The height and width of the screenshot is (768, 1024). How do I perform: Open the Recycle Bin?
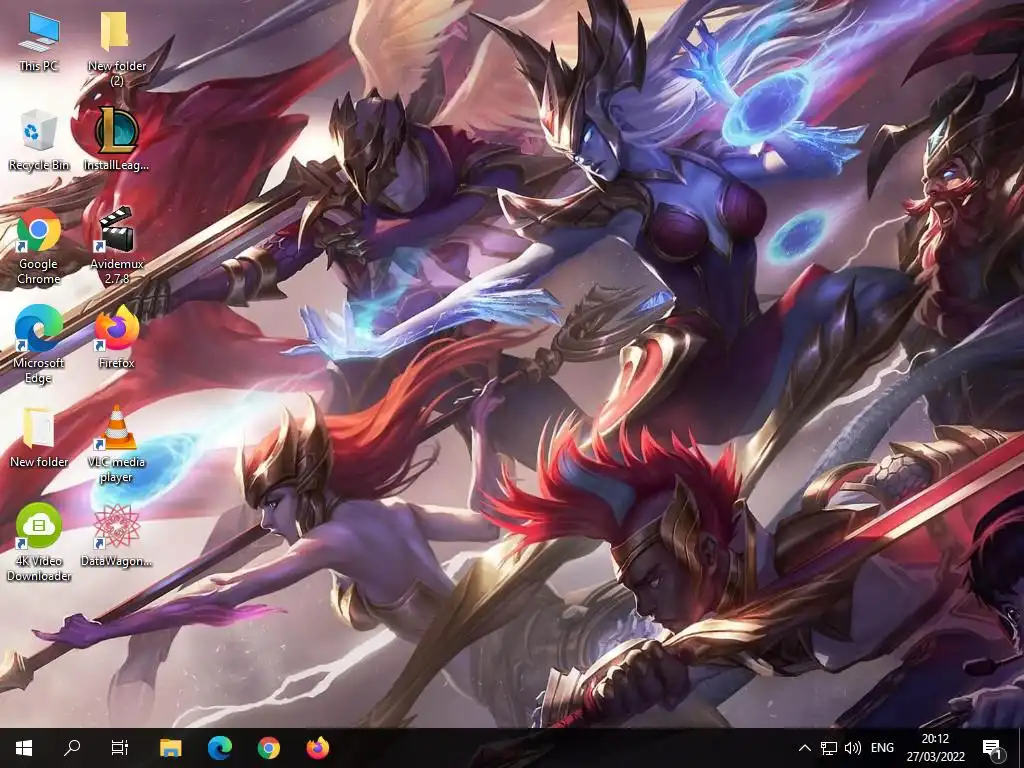tap(39, 140)
